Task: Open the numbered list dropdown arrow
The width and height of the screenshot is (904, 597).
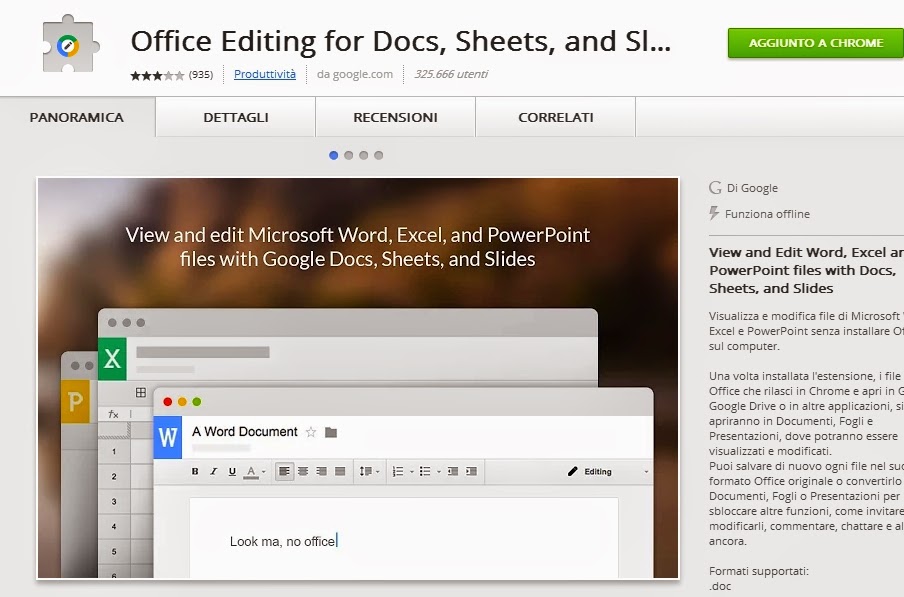Action: tap(412, 472)
